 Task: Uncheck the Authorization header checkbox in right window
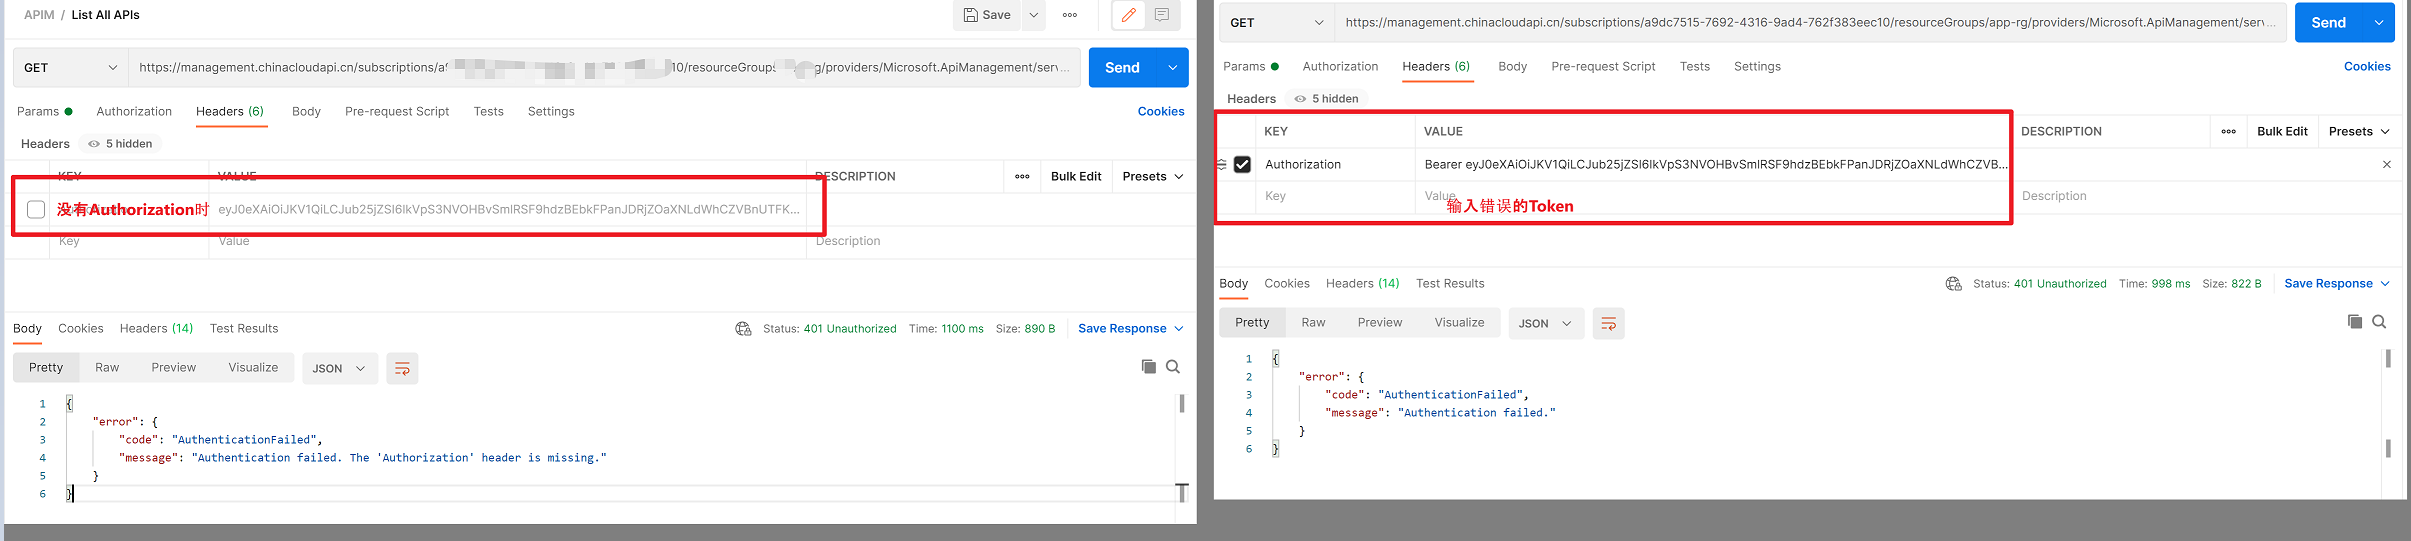[x=1242, y=164]
